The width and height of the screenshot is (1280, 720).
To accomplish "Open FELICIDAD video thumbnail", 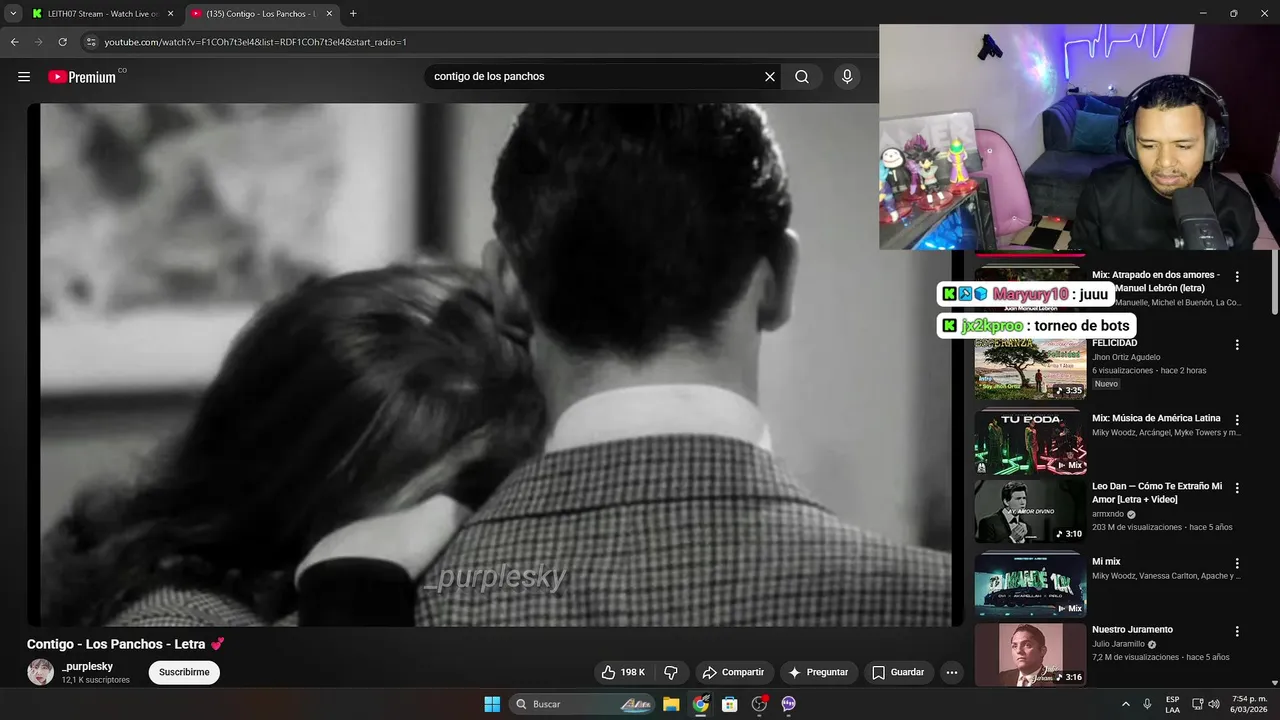I will [1030, 369].
